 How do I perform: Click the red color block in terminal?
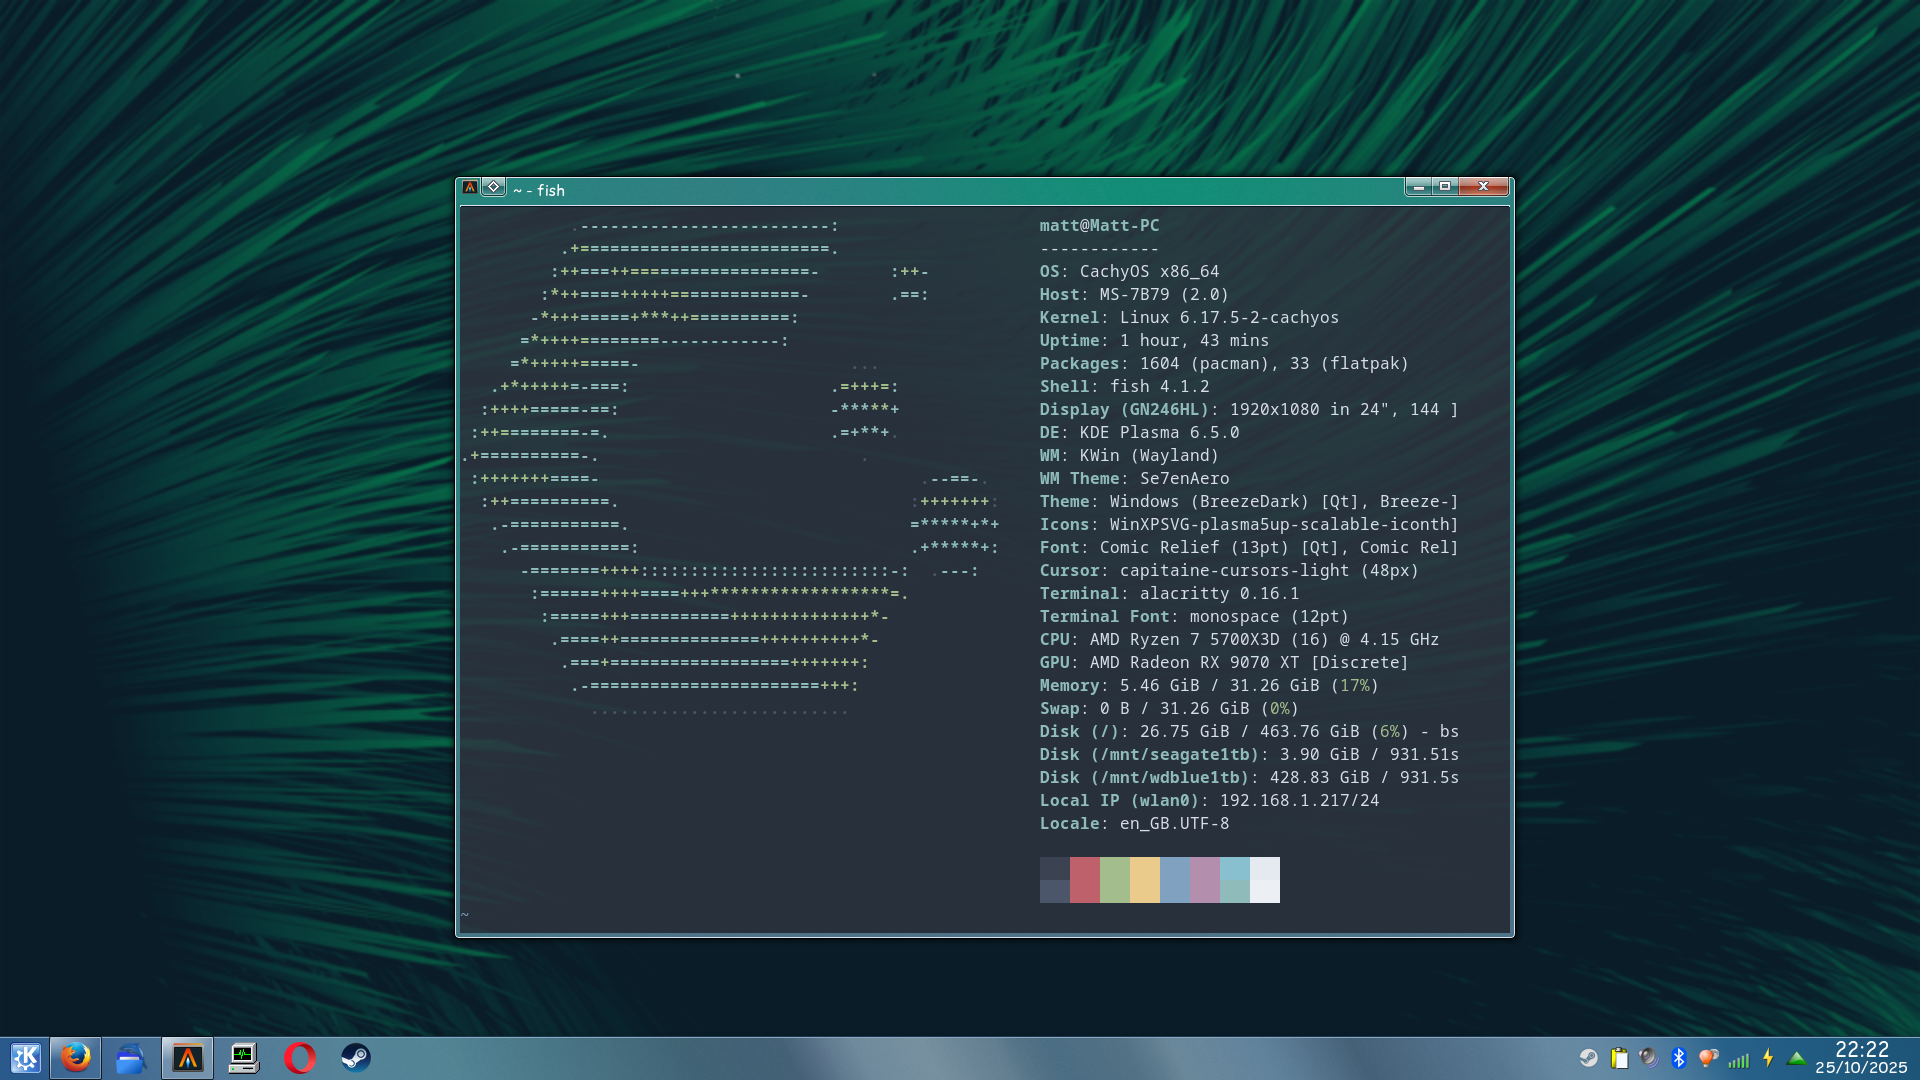point(1084,880)
